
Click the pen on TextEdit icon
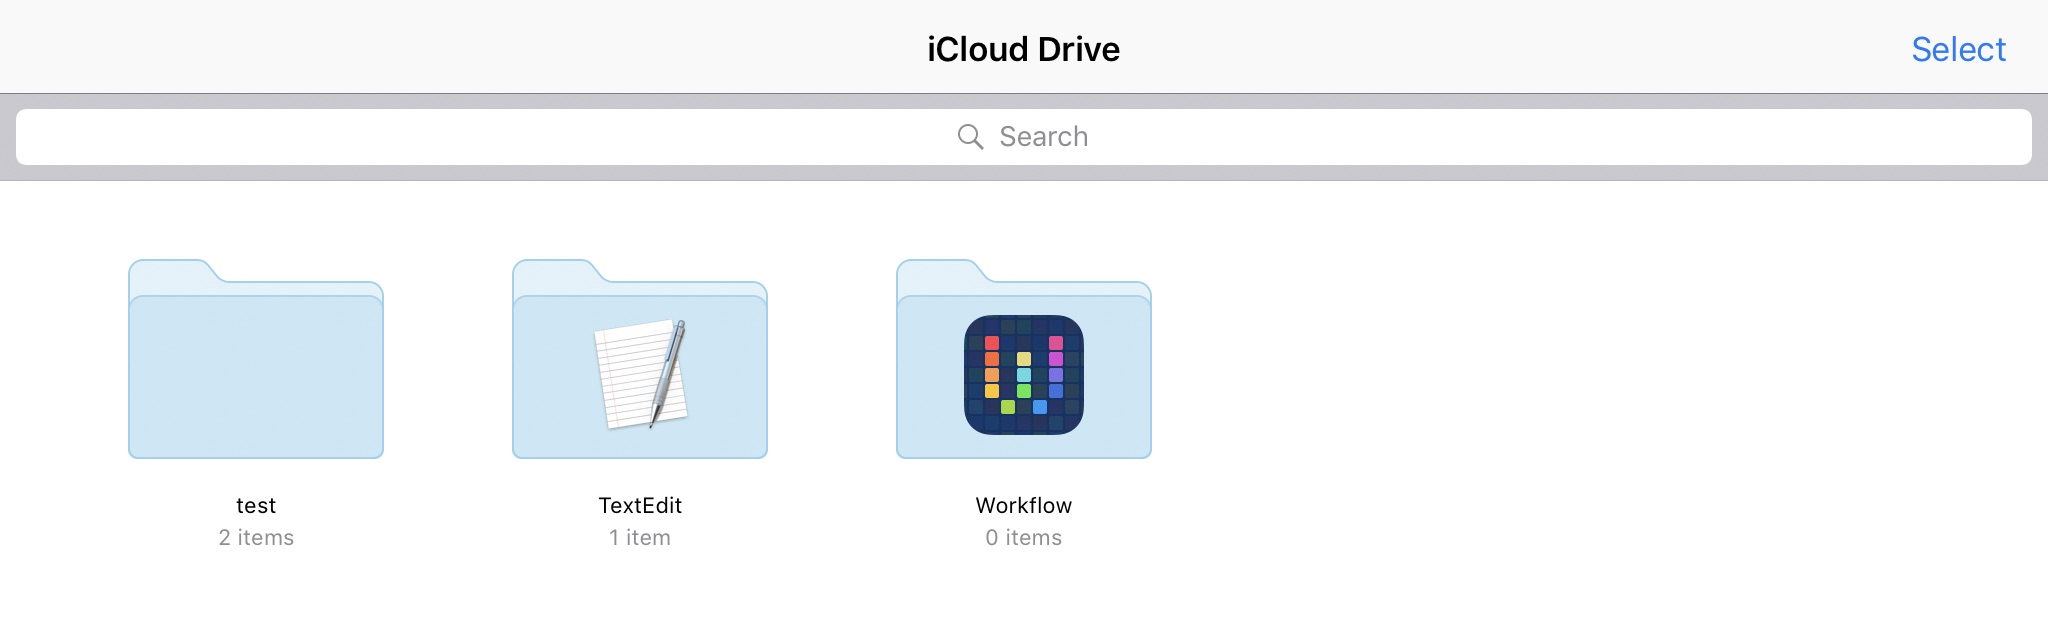[669, 370]
